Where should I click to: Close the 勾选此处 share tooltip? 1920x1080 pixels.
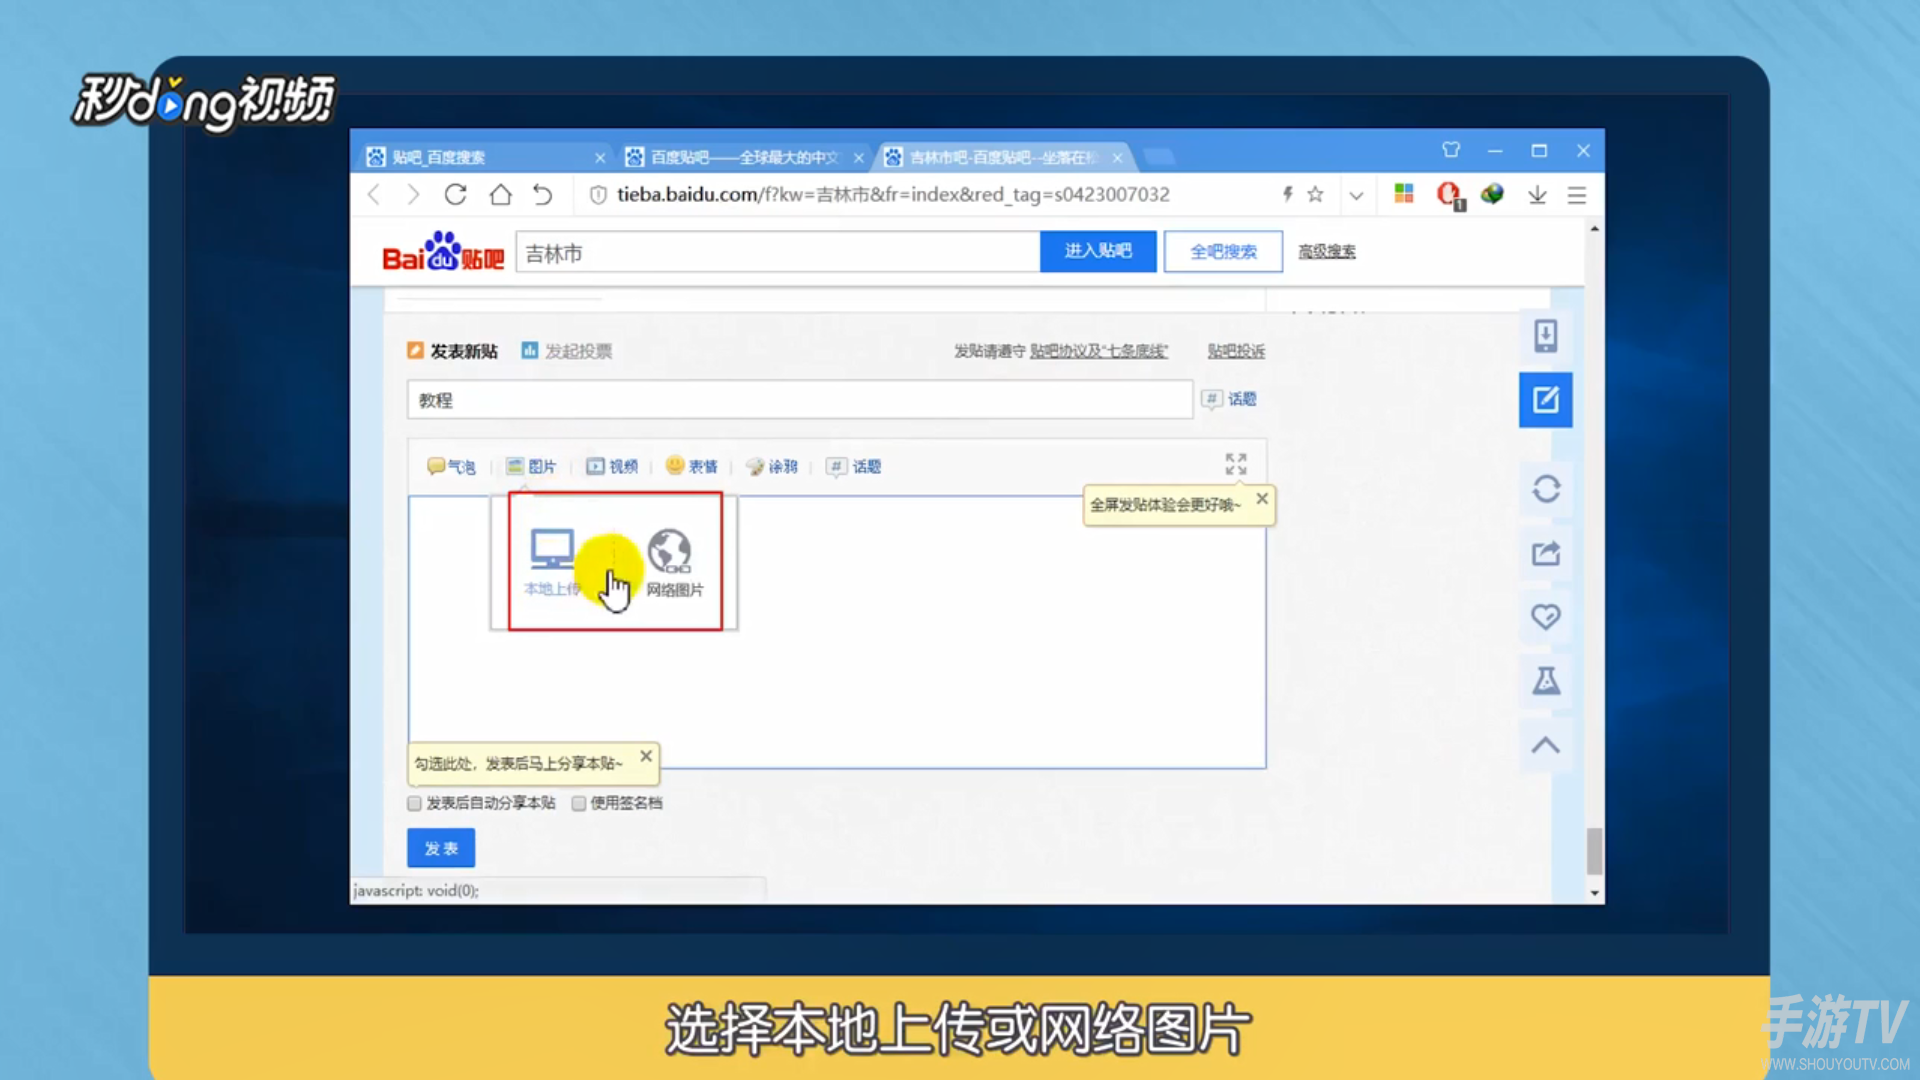tap(646, 756)
